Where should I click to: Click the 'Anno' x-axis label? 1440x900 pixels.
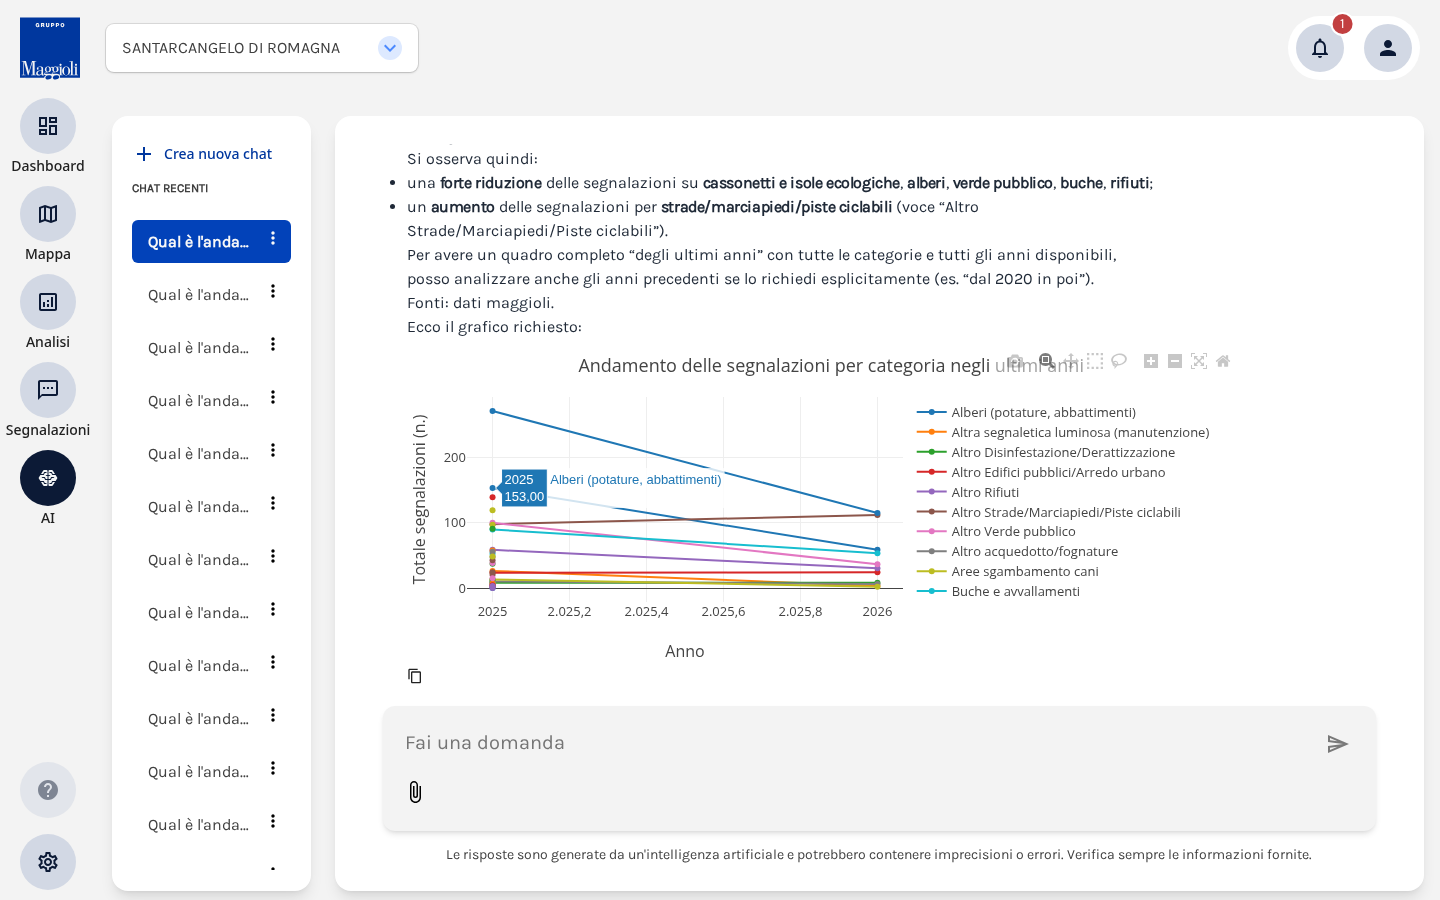pyautogui.click(x=685, y=651)
